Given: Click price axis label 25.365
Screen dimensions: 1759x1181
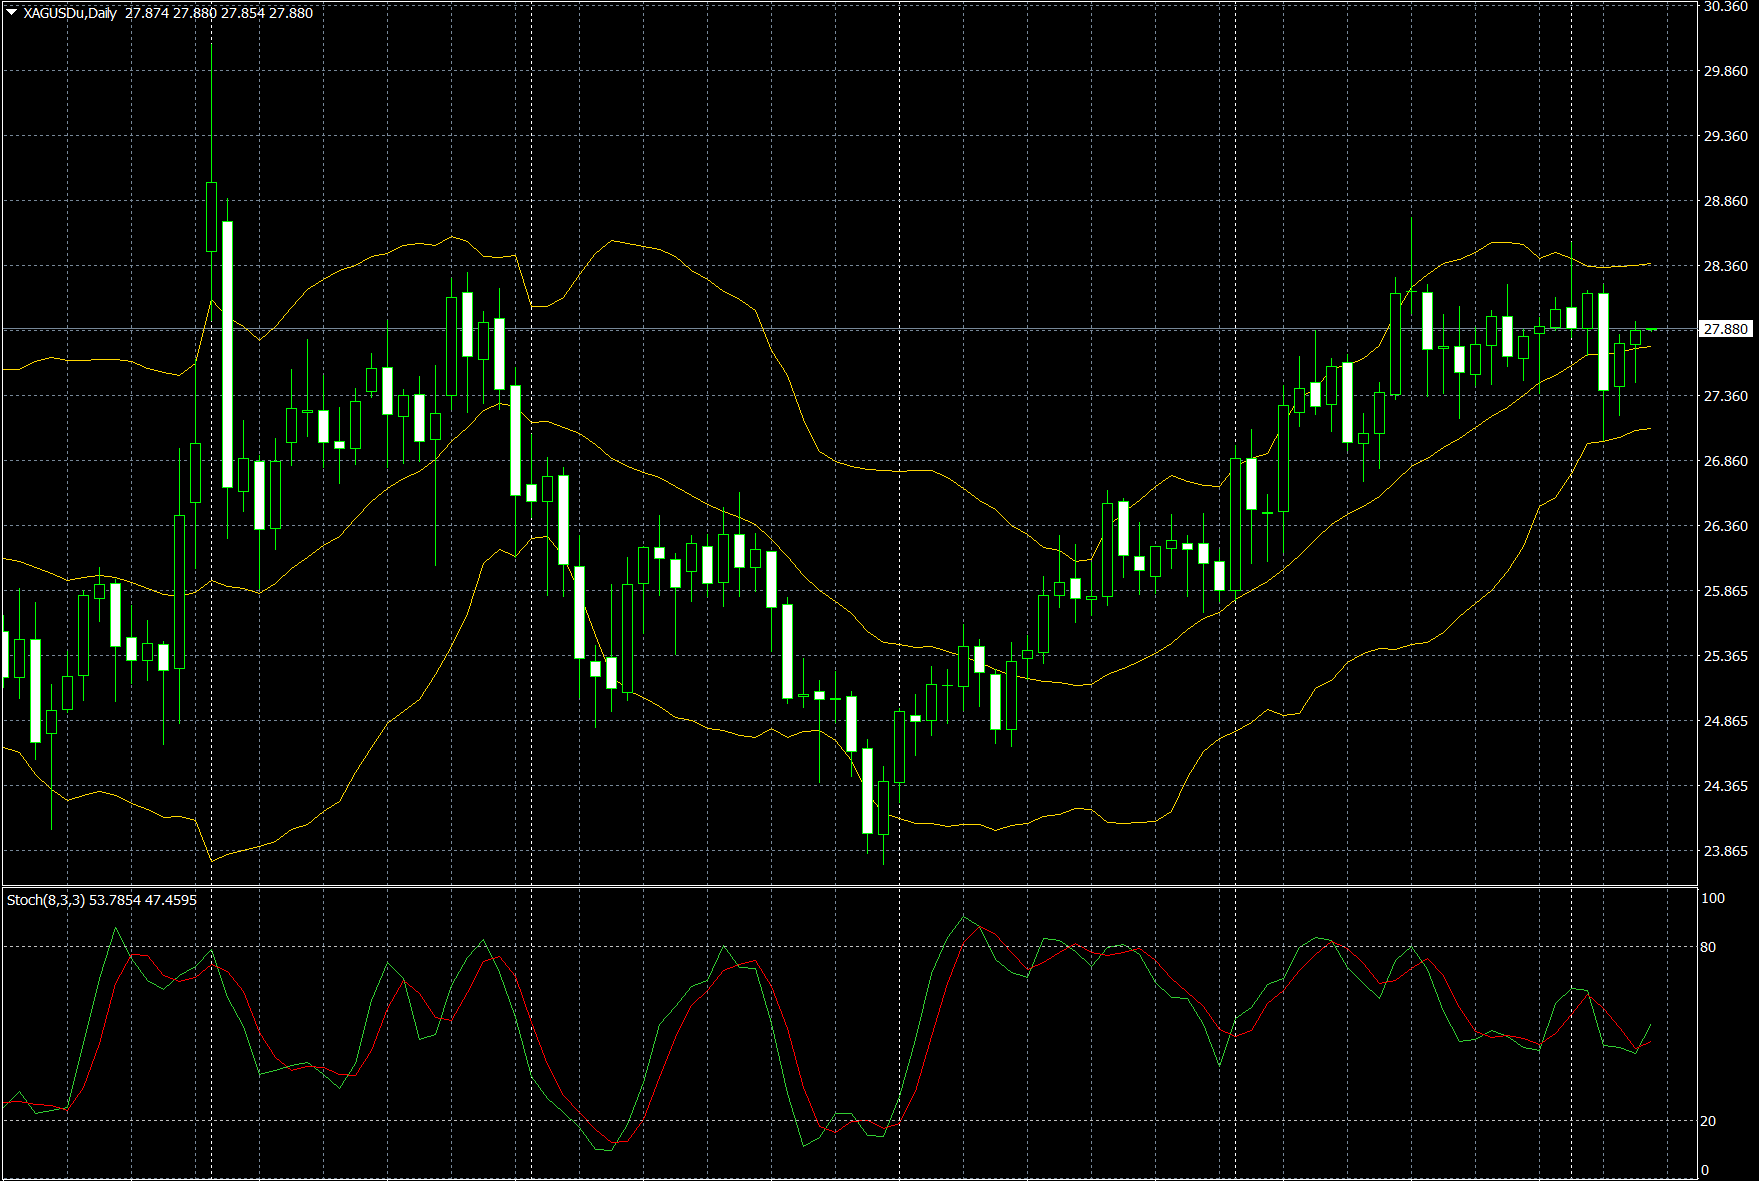Looking at the screenshot, I should (1726, 656).
